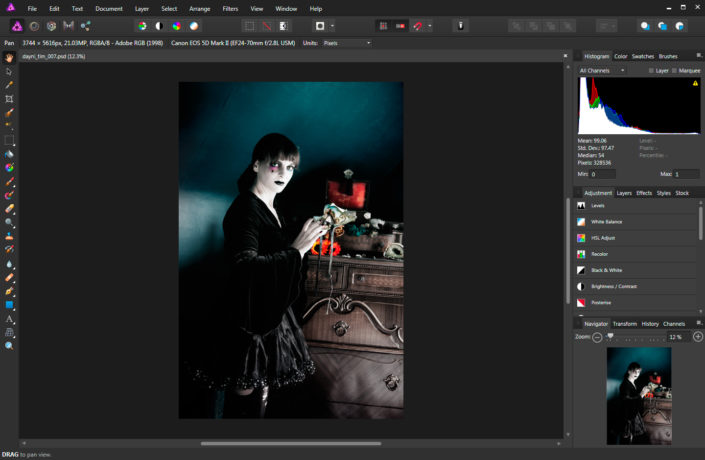Select the Blur droplet tool
Viewport: 705px width, 460px height.
point(9,264)
